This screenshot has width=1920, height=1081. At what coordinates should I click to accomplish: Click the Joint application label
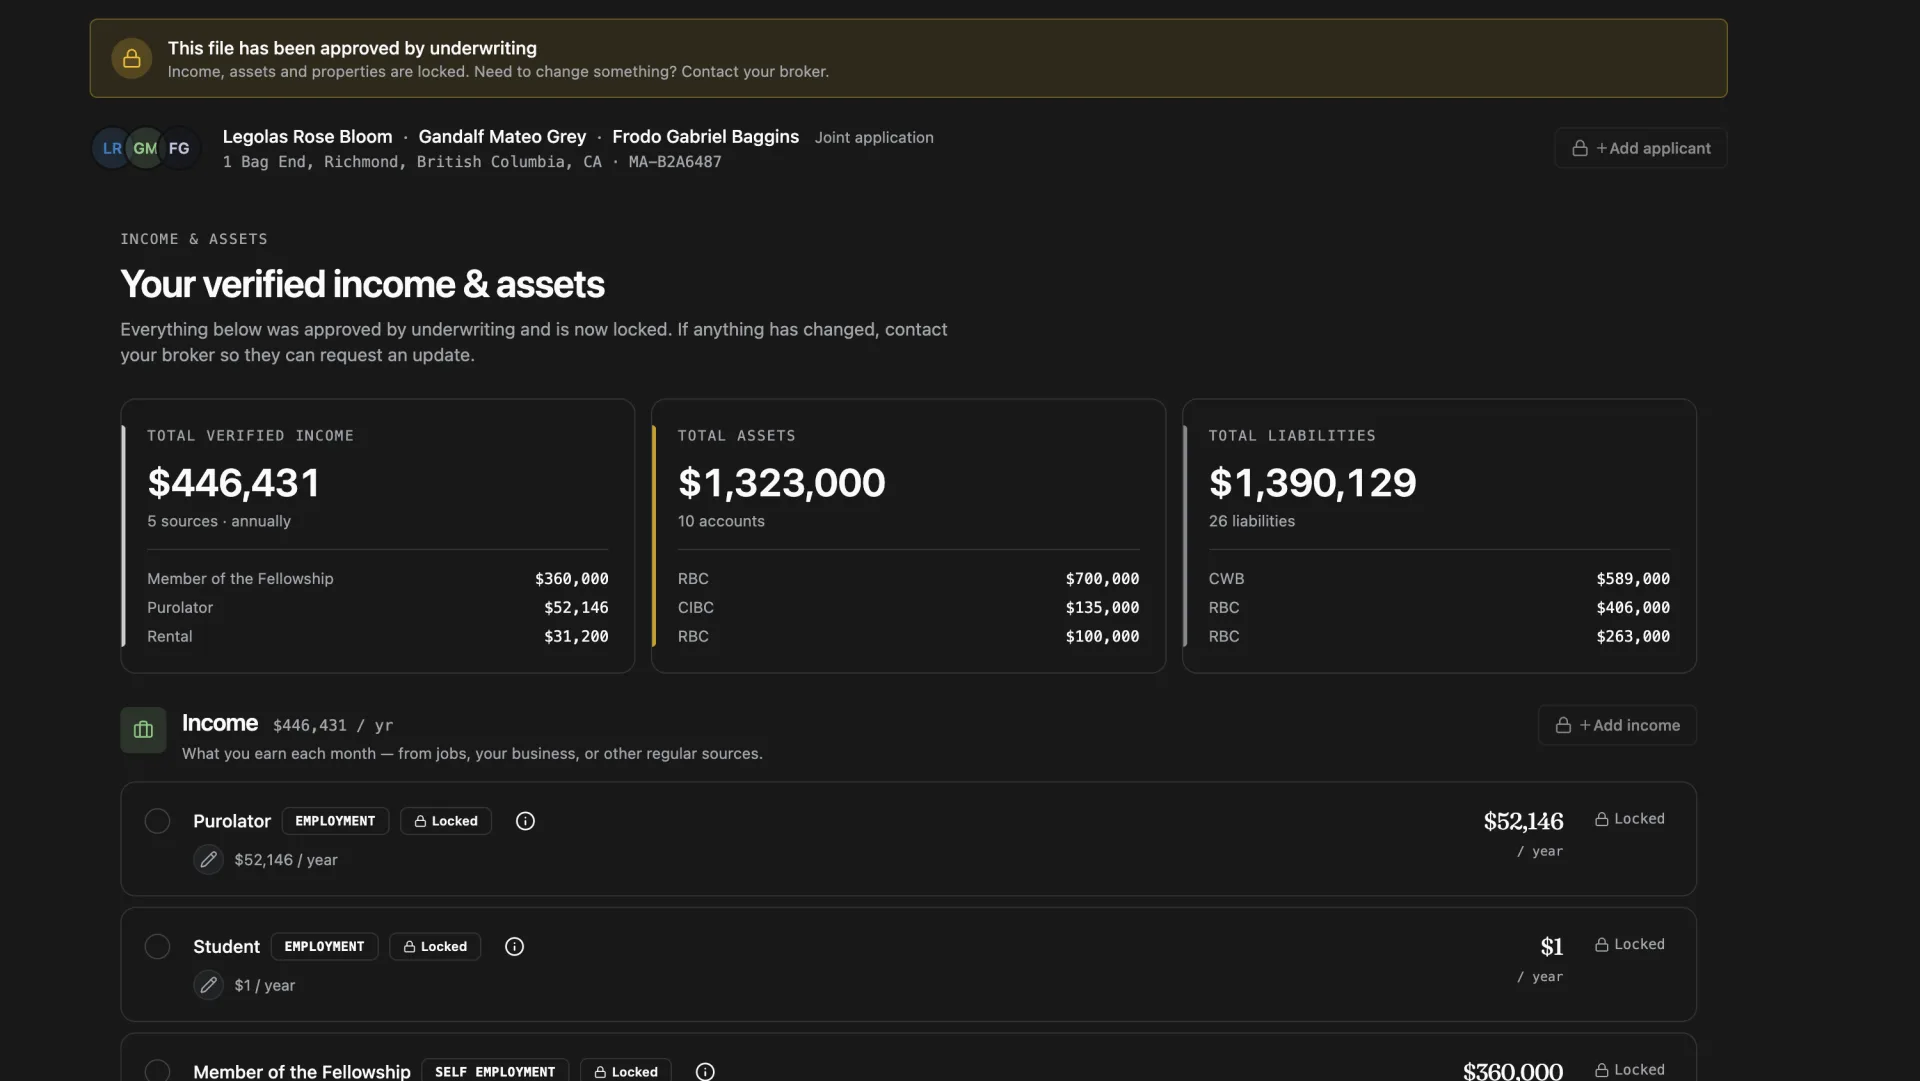874,138
